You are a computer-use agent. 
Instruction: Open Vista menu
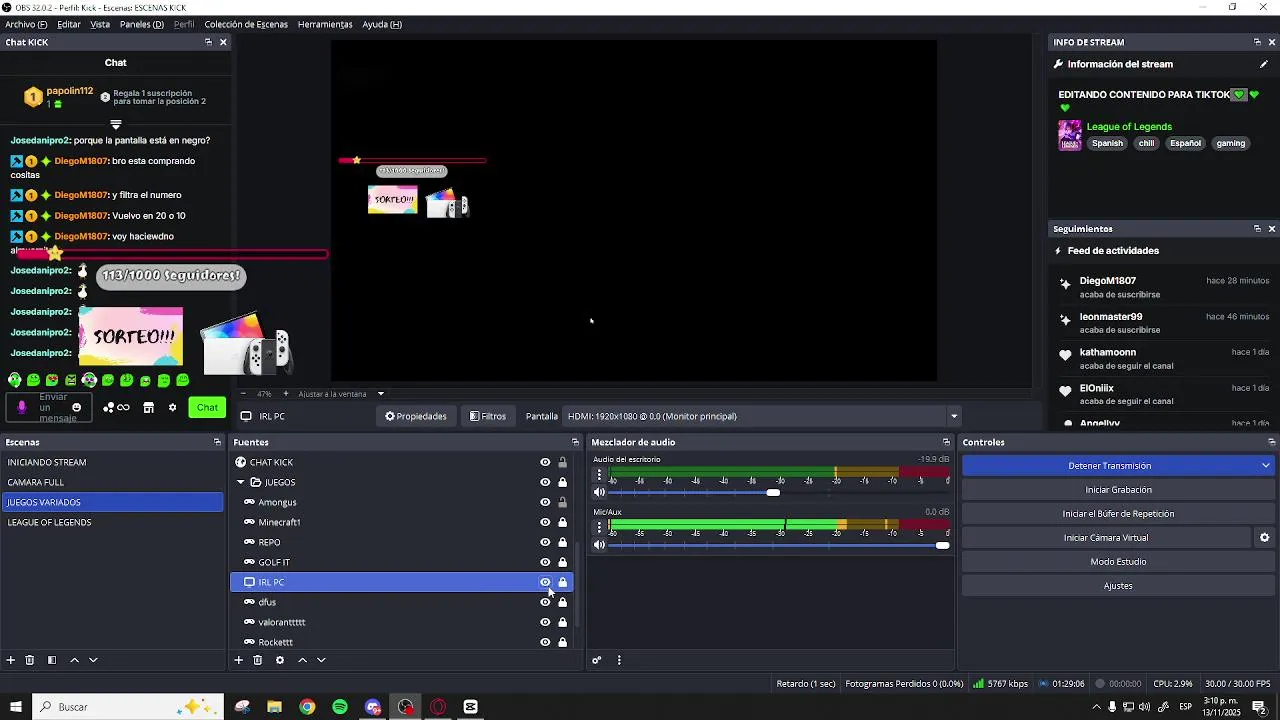[x=100, y=24]
